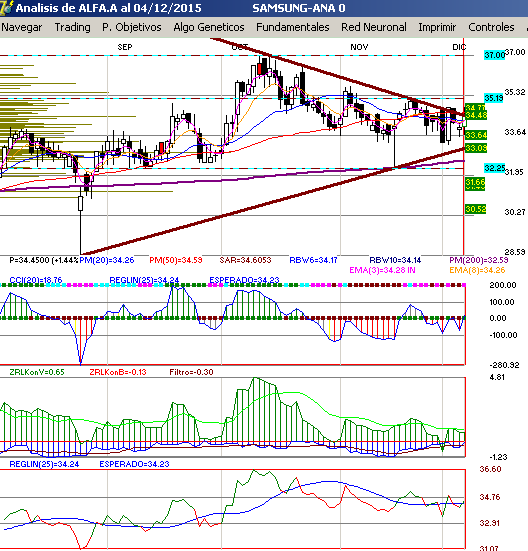Click the 36.60 scale value in bottom panel
Screen dimensions: 528x551
click(490, 469)
